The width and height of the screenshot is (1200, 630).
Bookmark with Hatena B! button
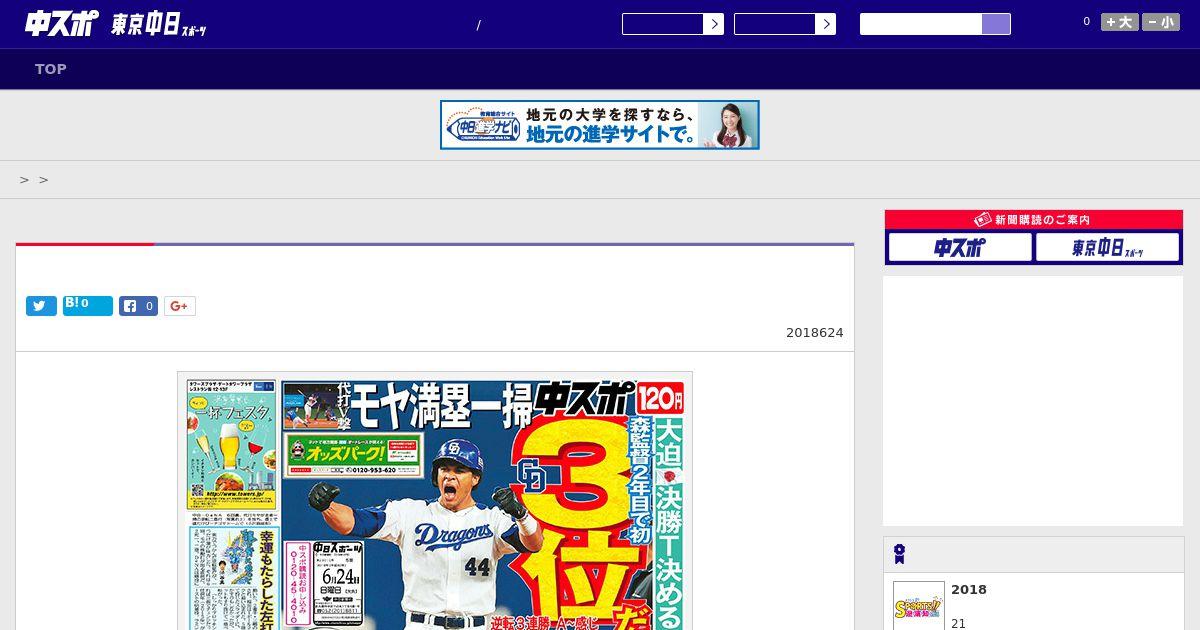(x=88, y=306)
